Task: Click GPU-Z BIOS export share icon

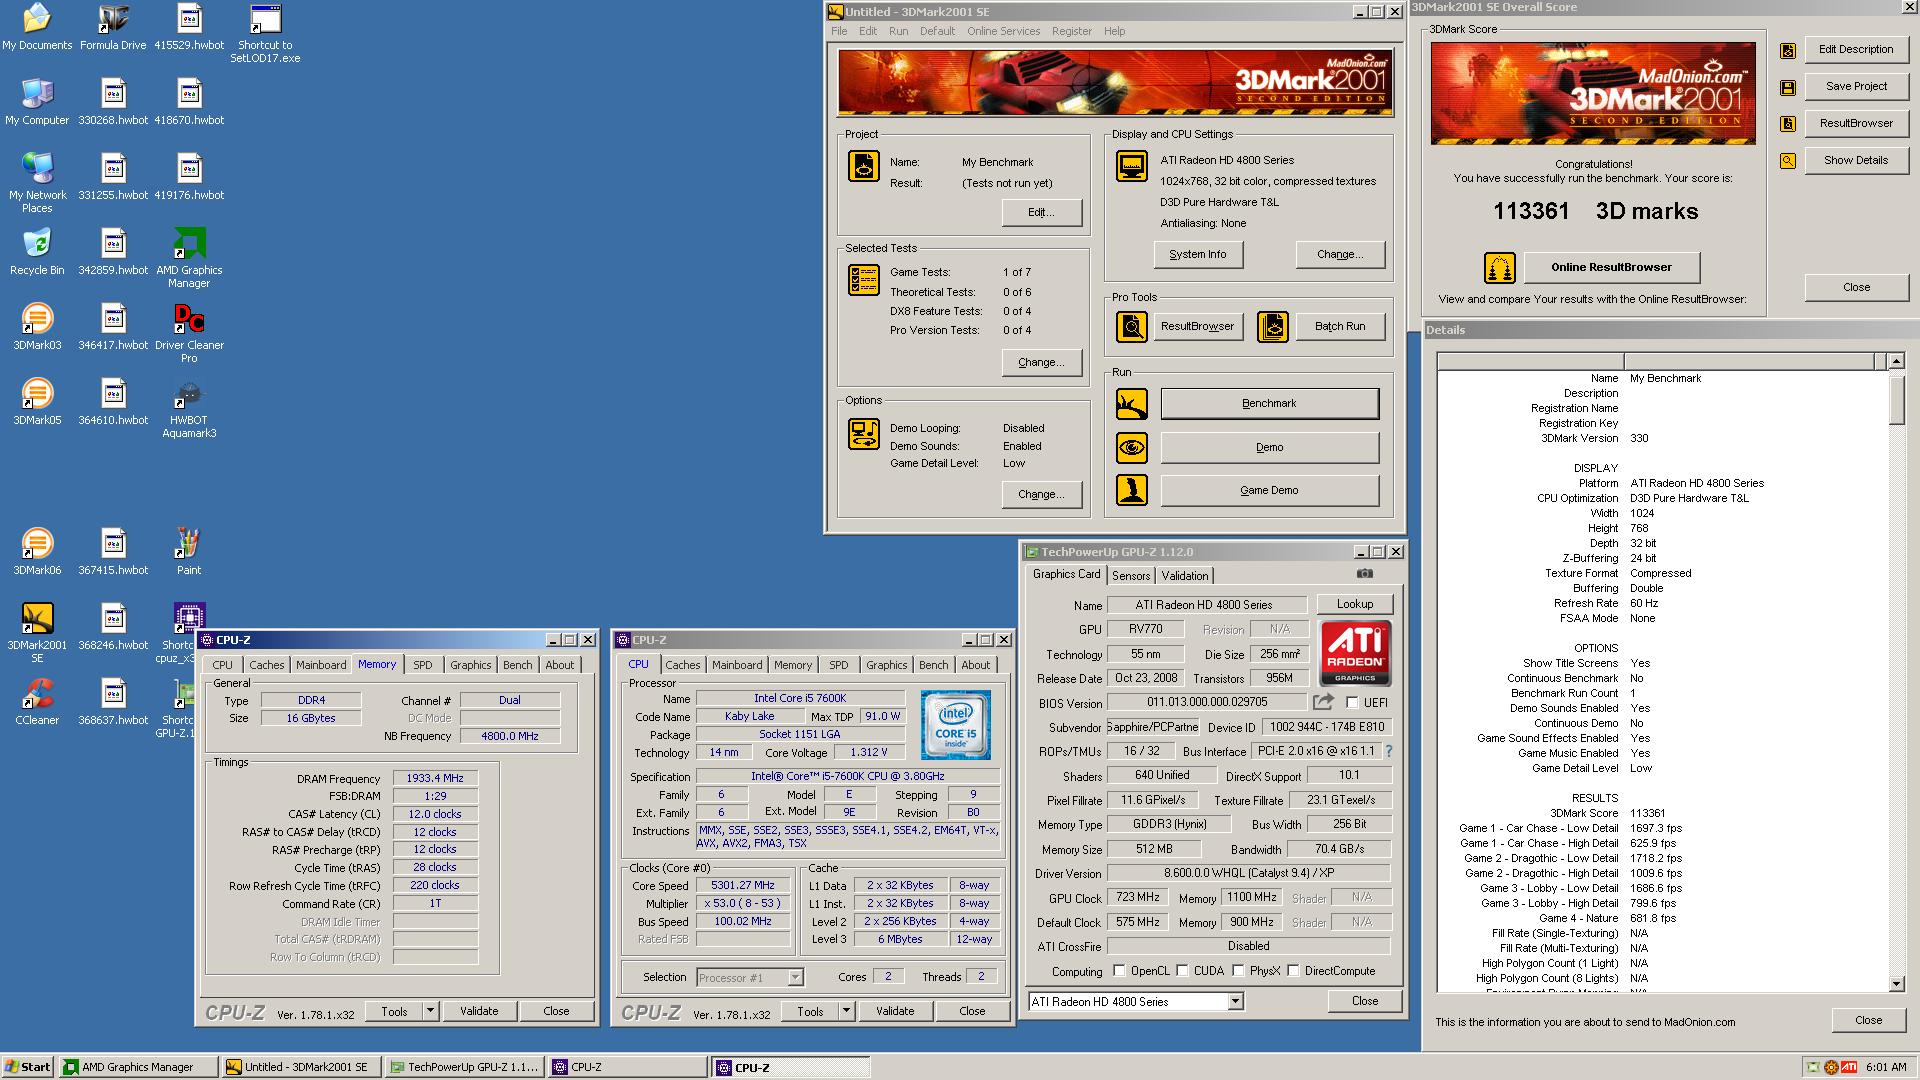Action: tap(1323, 702)
